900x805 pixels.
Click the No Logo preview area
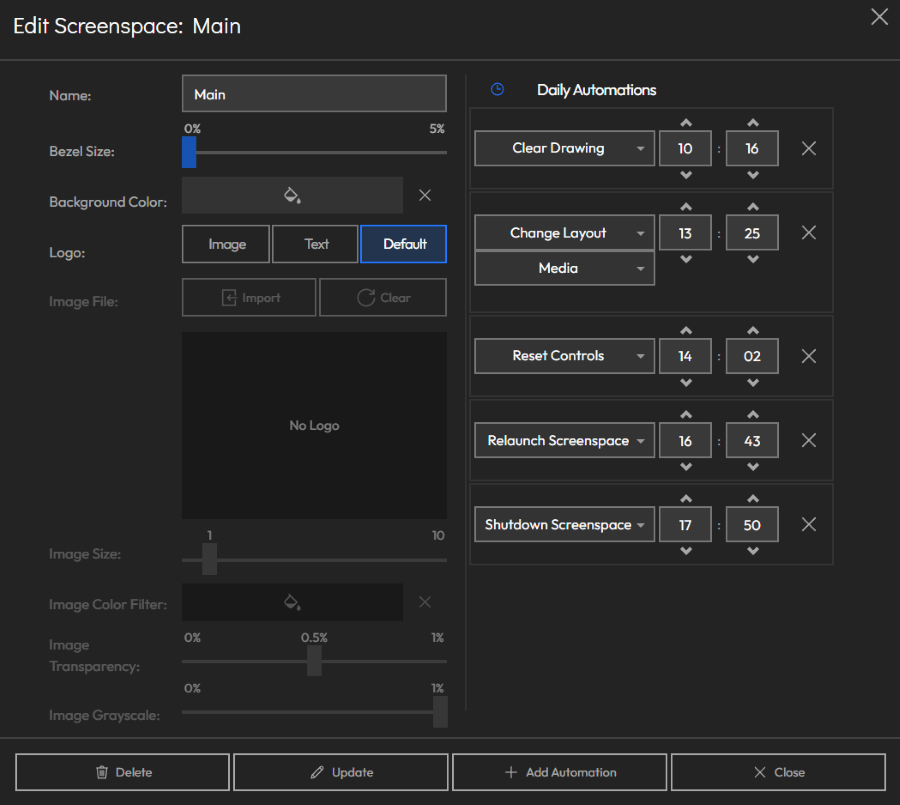(314, 425)
